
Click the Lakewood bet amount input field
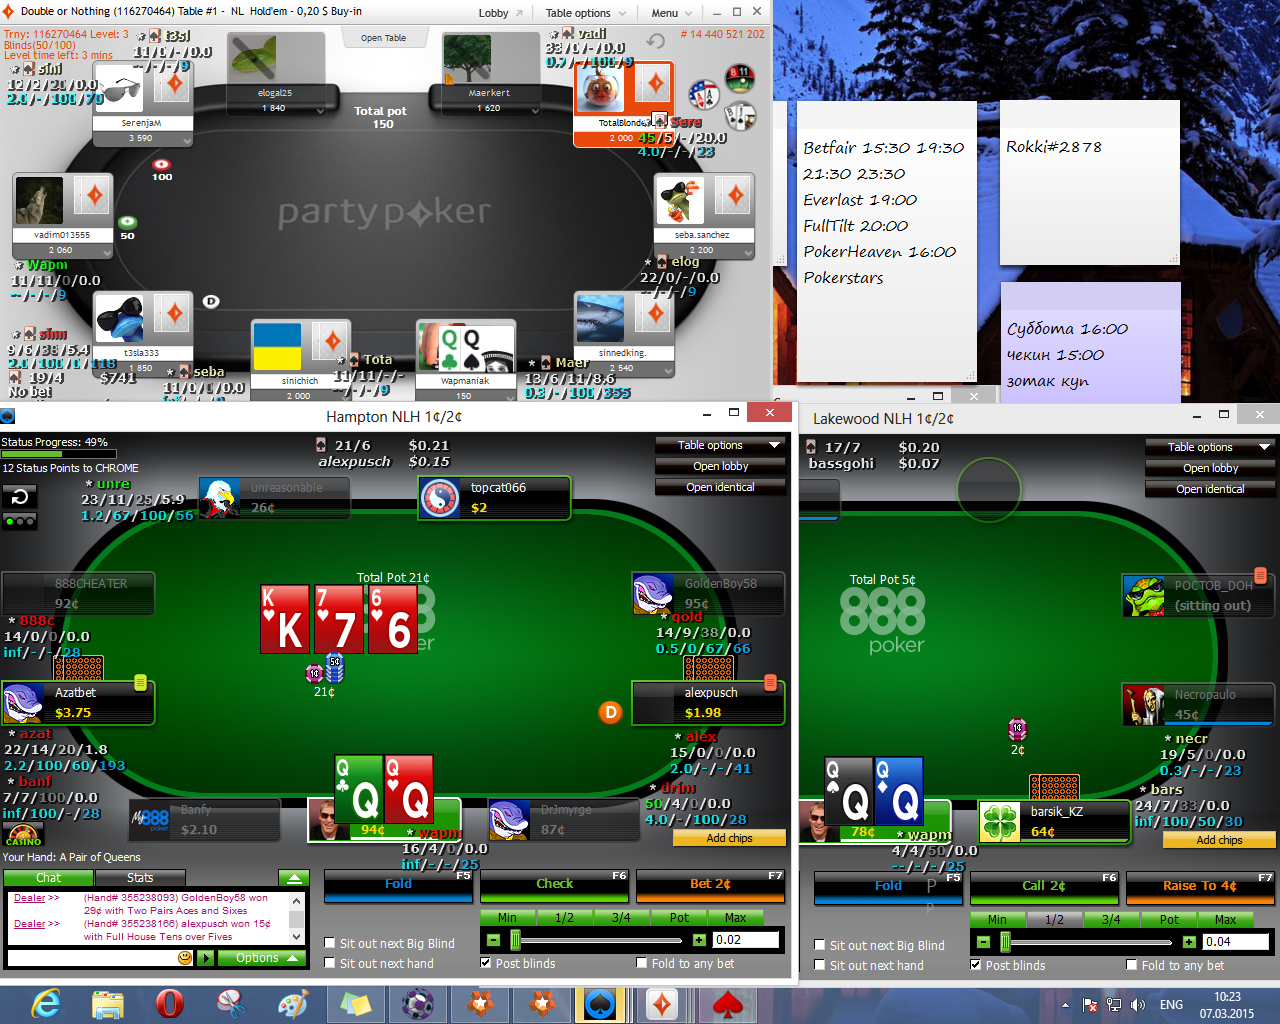click(1234, 942)
